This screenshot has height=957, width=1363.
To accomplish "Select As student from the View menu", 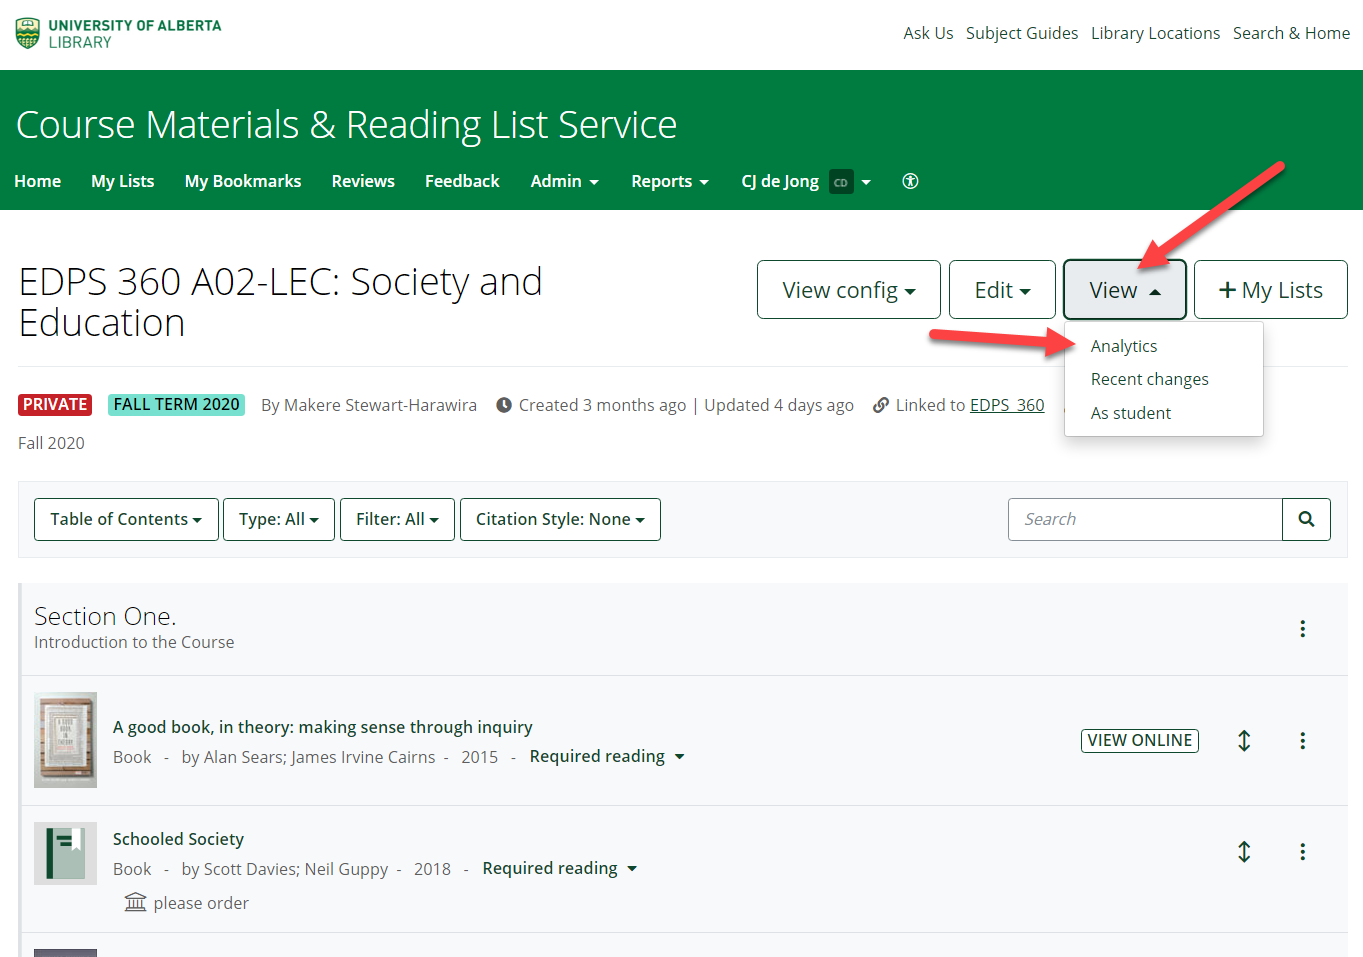I will pyautogui.click(x=1131, y=413).
